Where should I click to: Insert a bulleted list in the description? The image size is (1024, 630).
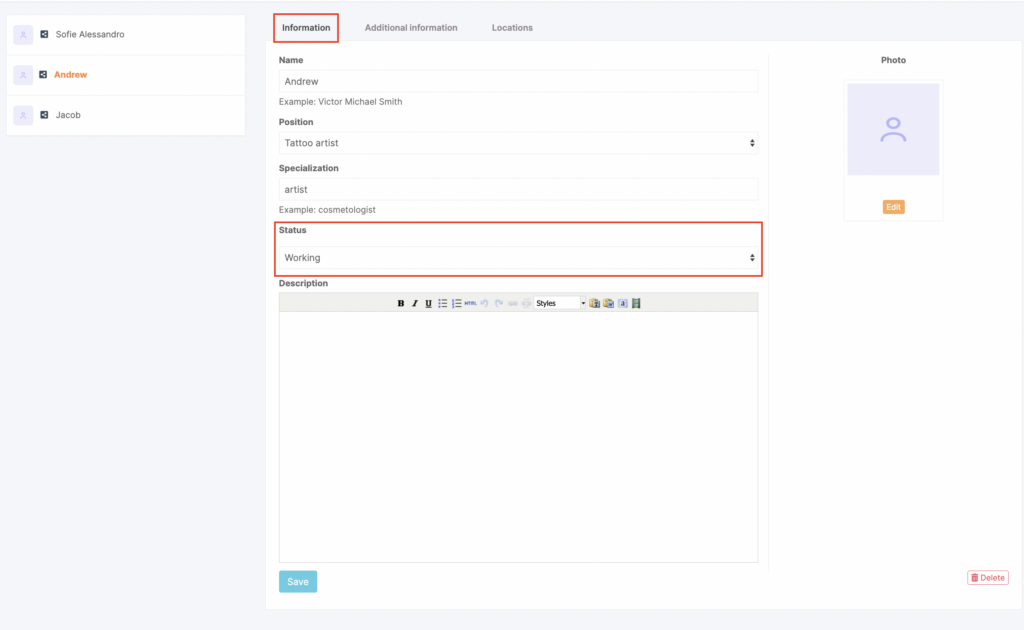click(443, 303)
